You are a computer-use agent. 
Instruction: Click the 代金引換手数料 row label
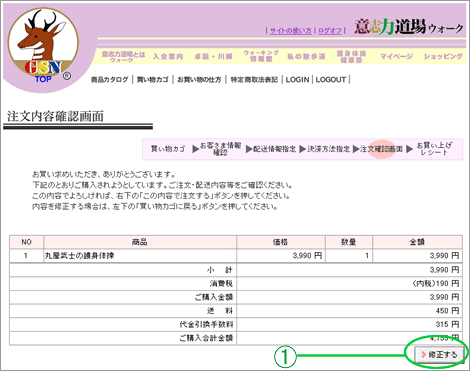pyautogui.click(x=206, y=324)
